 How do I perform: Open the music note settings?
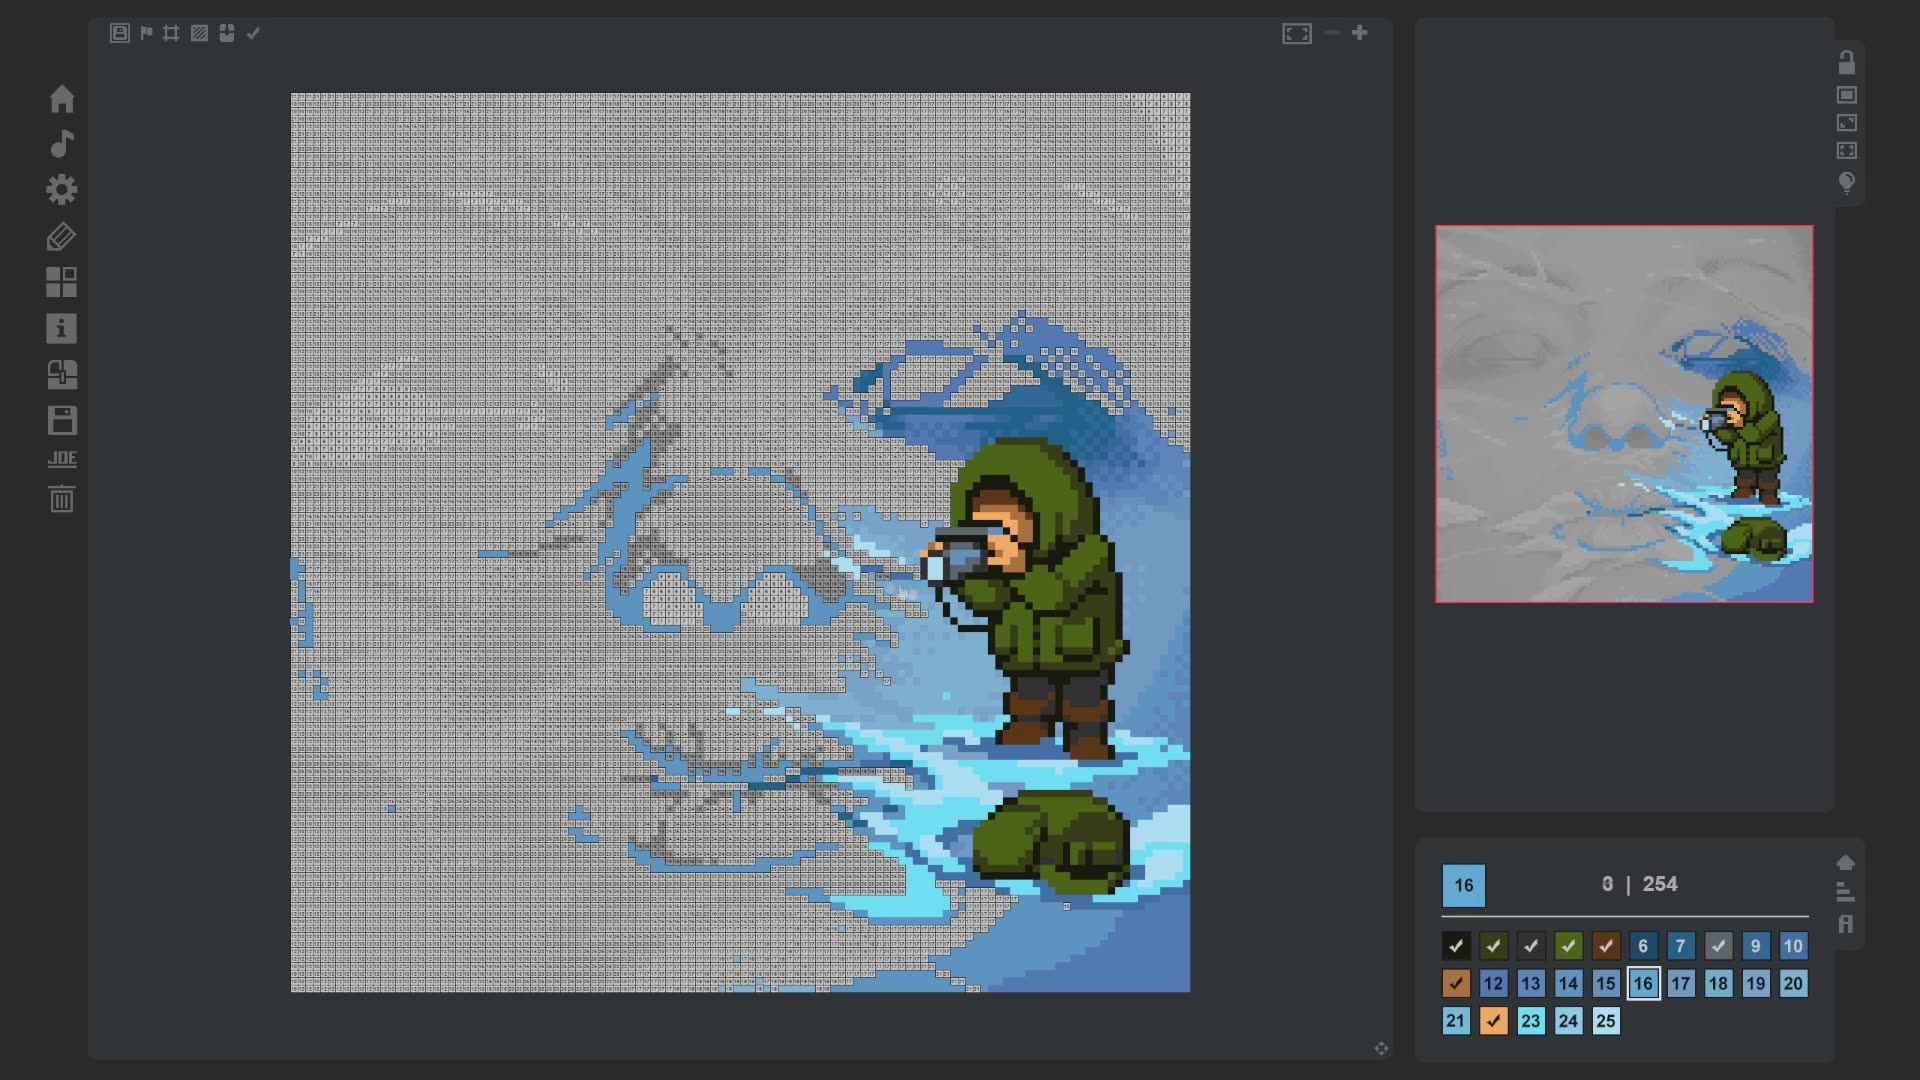tap(62, 144)
